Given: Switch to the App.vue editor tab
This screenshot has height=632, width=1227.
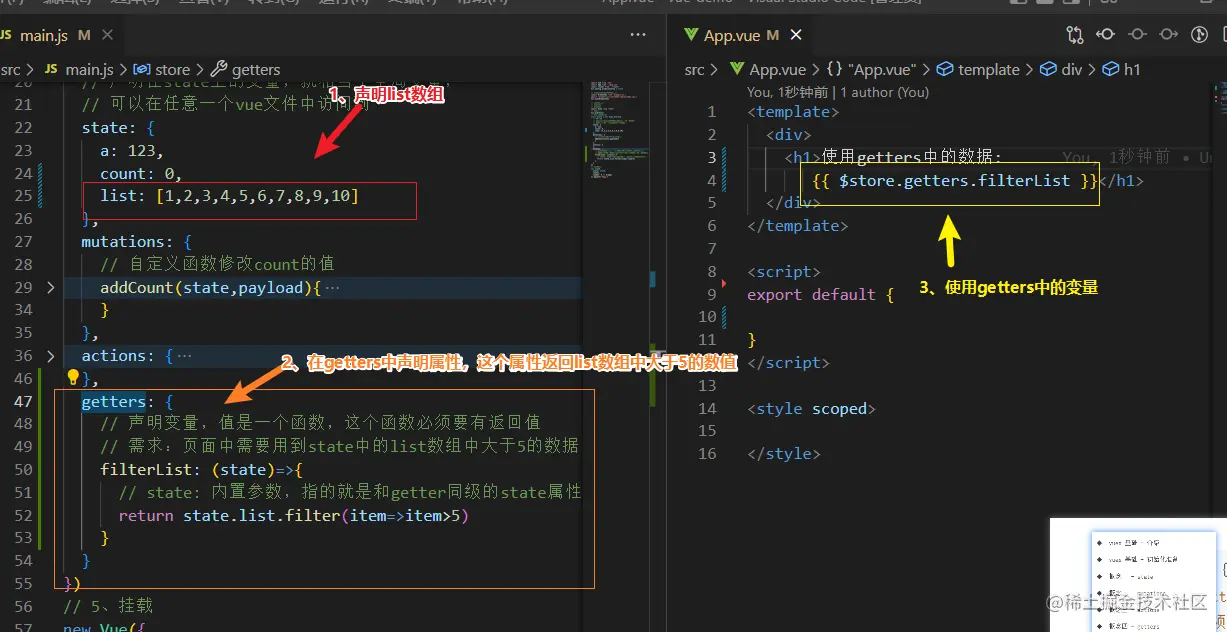Looking at the screenshot, I should (x=732, y=35).
